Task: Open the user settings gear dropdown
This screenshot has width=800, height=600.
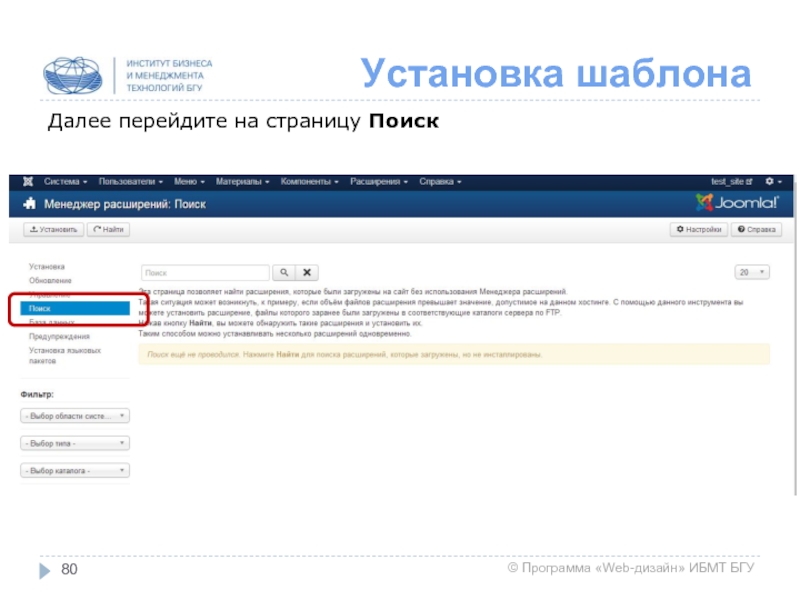Action: pos(773,182)
